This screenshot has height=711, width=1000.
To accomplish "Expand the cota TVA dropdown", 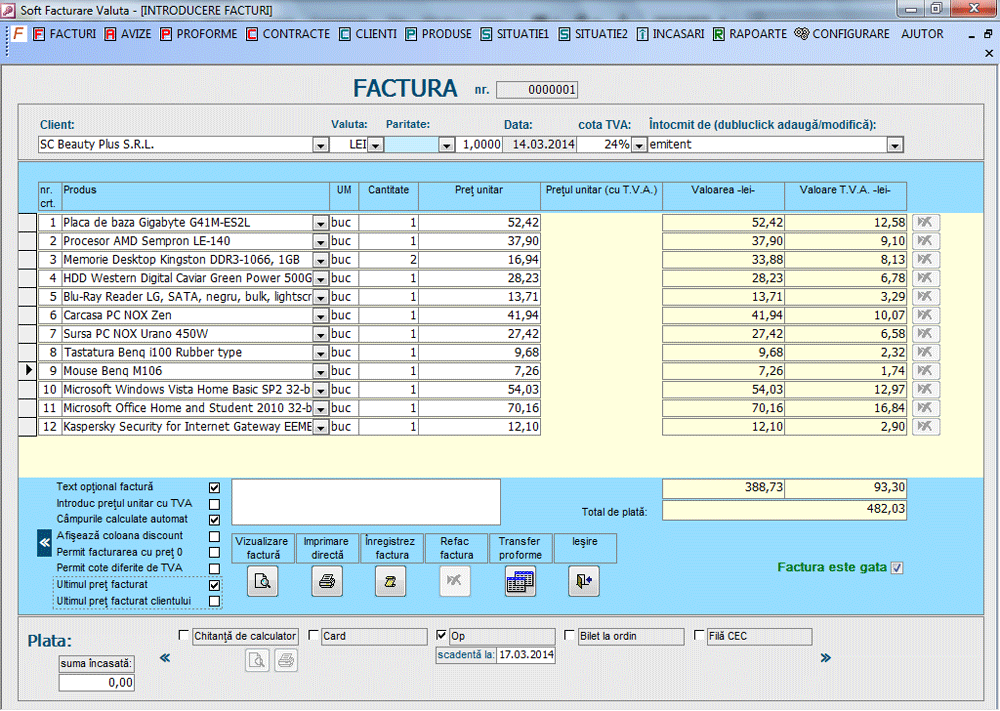I will point(637,145).
